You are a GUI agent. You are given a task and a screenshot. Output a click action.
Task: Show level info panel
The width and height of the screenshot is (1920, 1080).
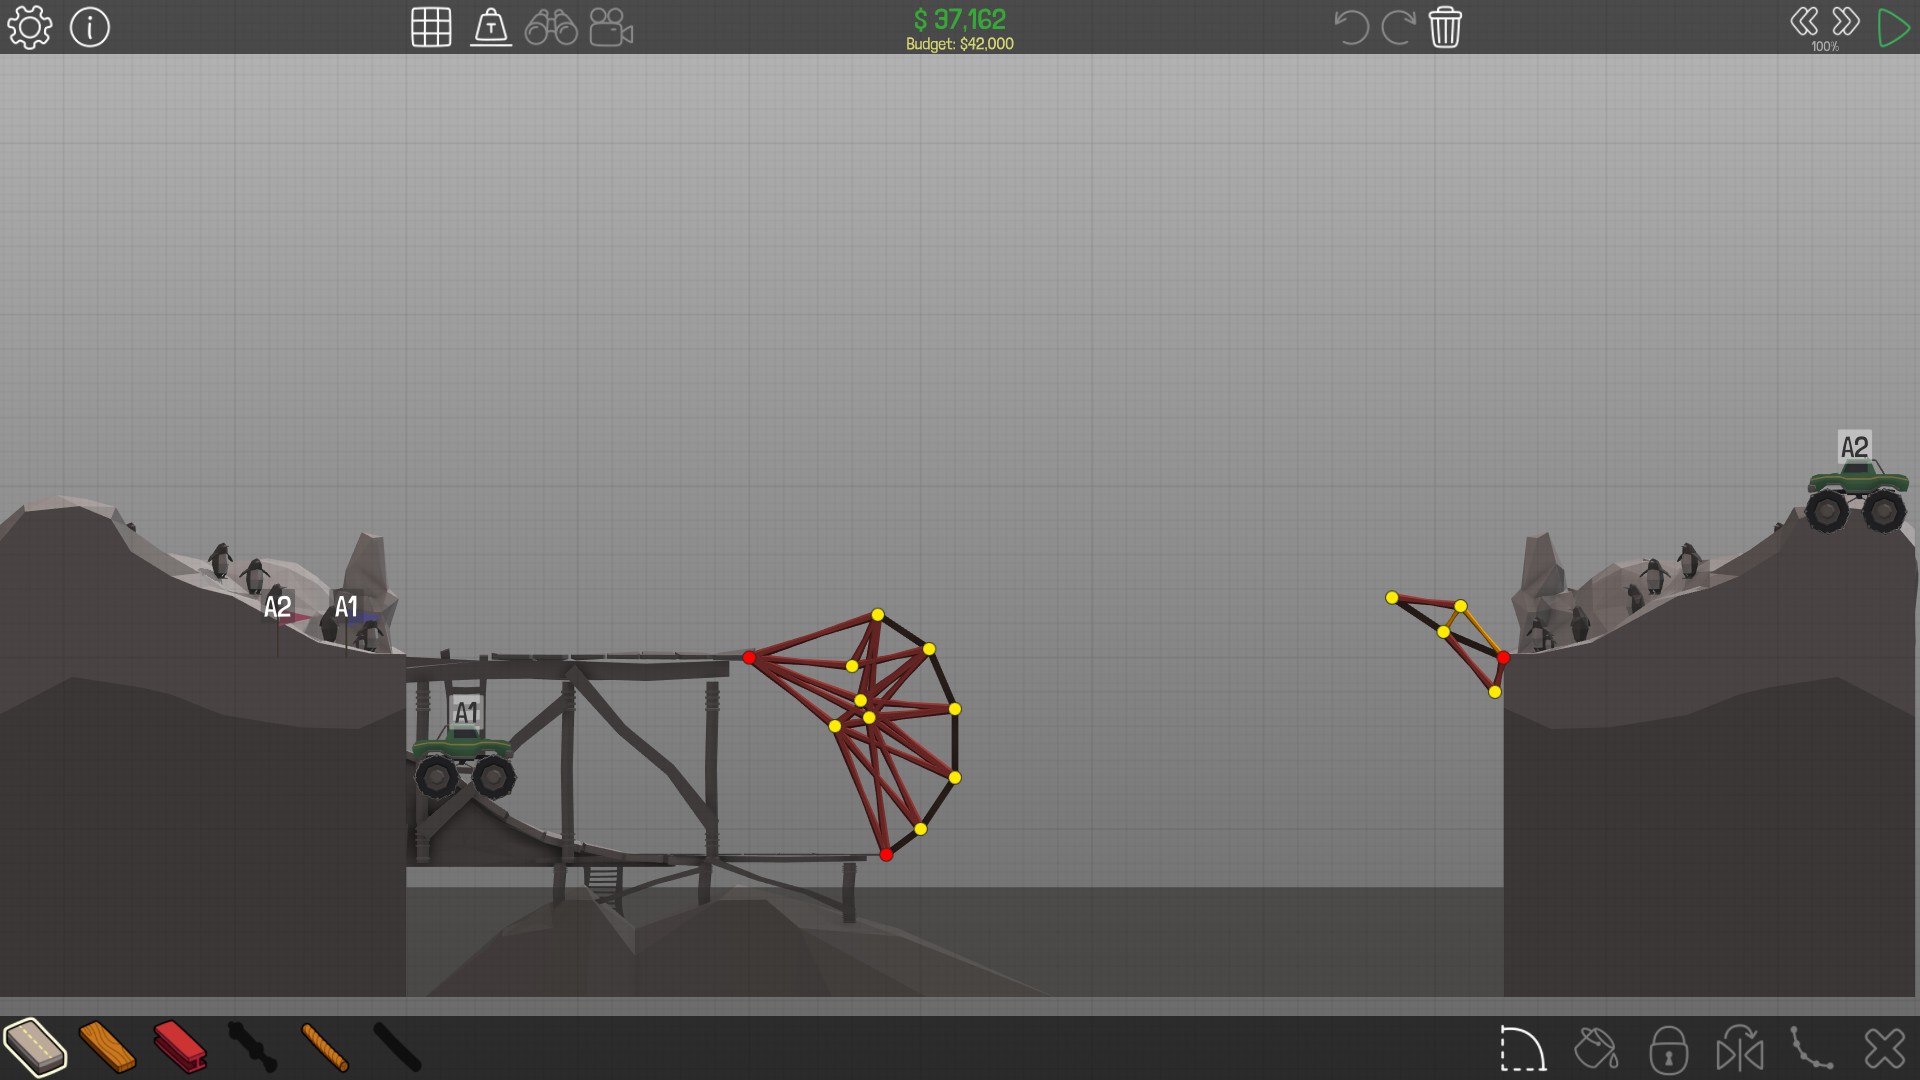click(x=90, y=27)
